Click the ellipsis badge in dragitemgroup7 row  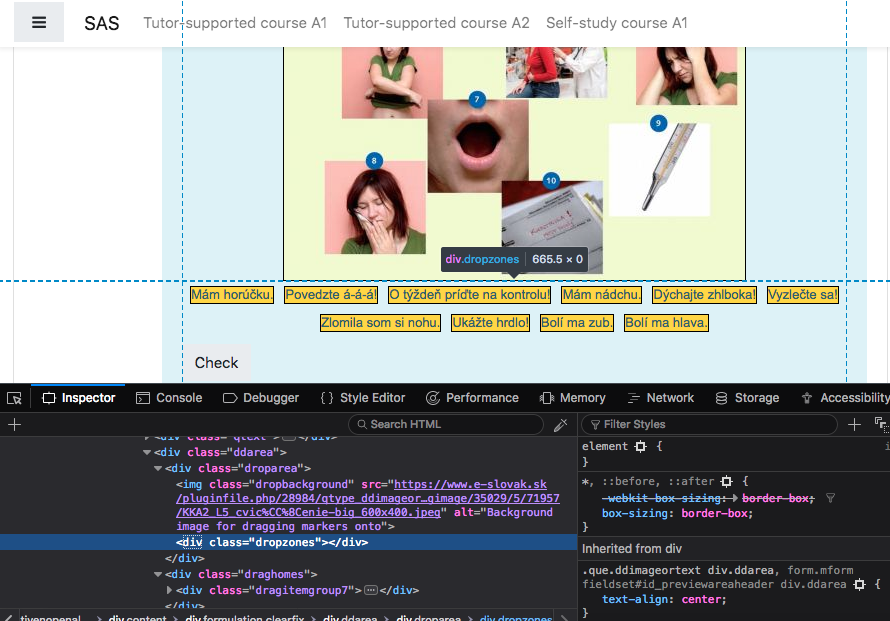[371, 590]
